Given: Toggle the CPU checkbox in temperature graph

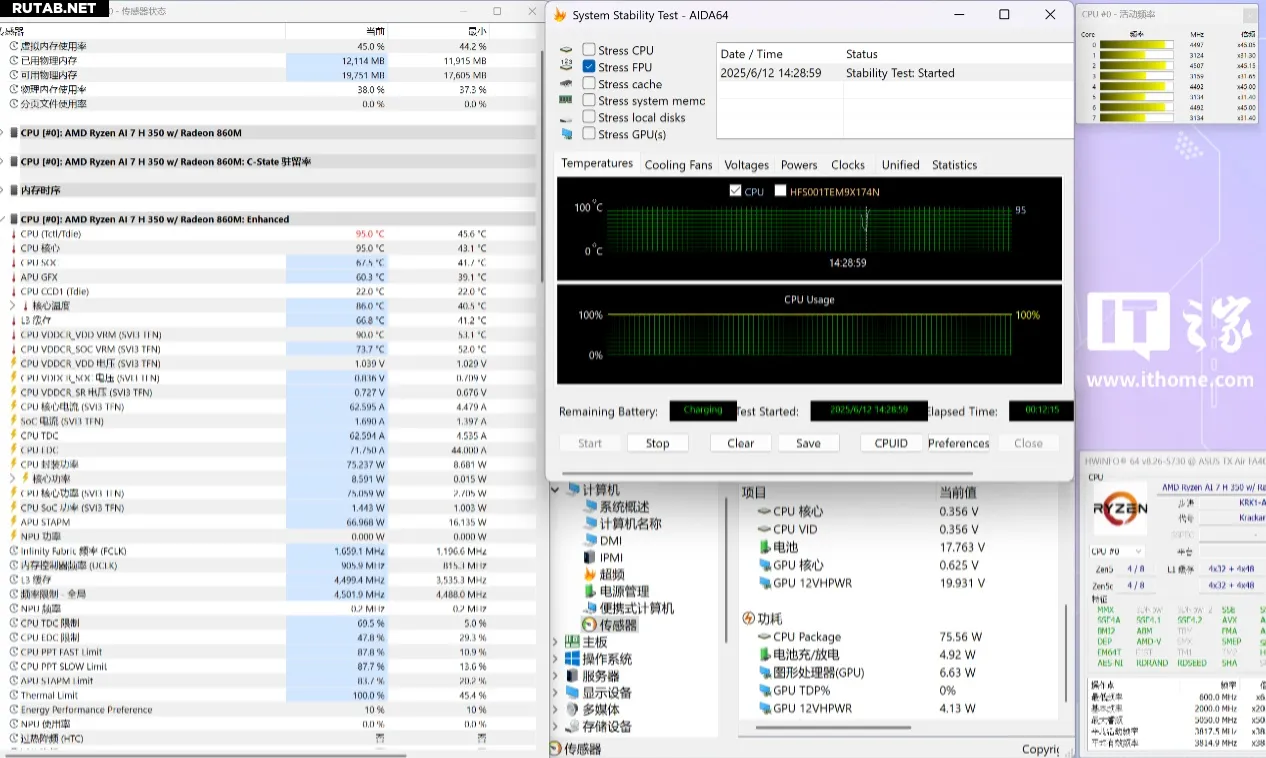Looking at the screenshot, I should pos(736,191).
